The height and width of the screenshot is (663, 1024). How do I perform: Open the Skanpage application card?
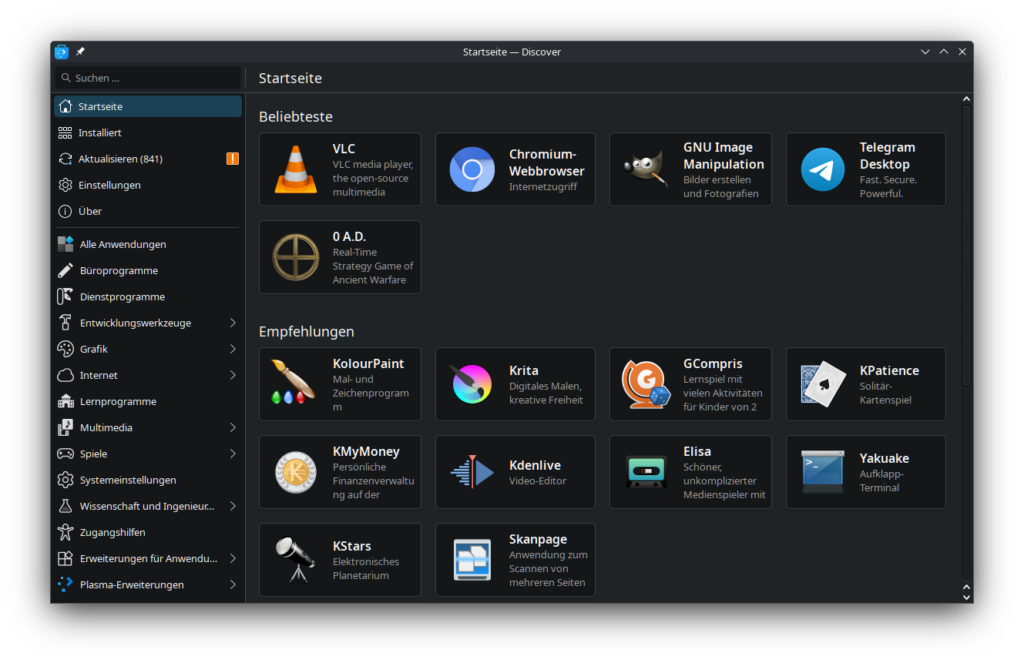(515, 559)
